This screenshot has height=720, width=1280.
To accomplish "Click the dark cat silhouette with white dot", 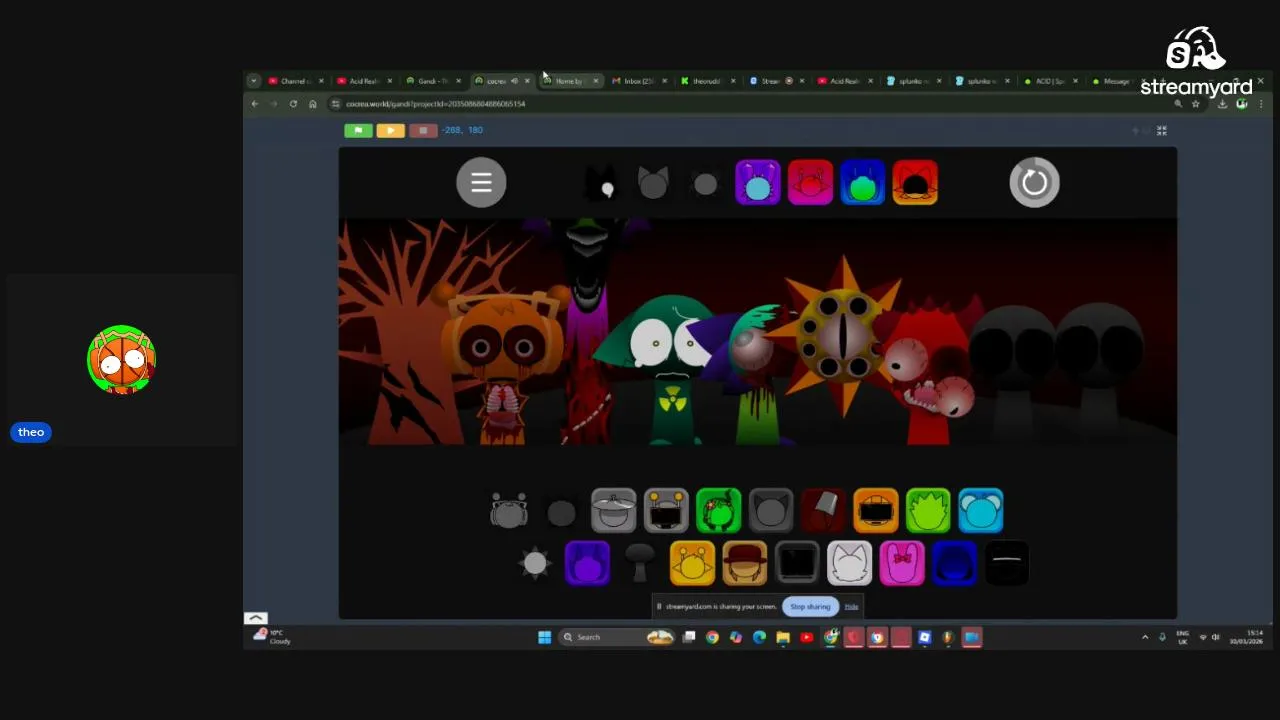I will pyautogui.click(x=601, y=183).
